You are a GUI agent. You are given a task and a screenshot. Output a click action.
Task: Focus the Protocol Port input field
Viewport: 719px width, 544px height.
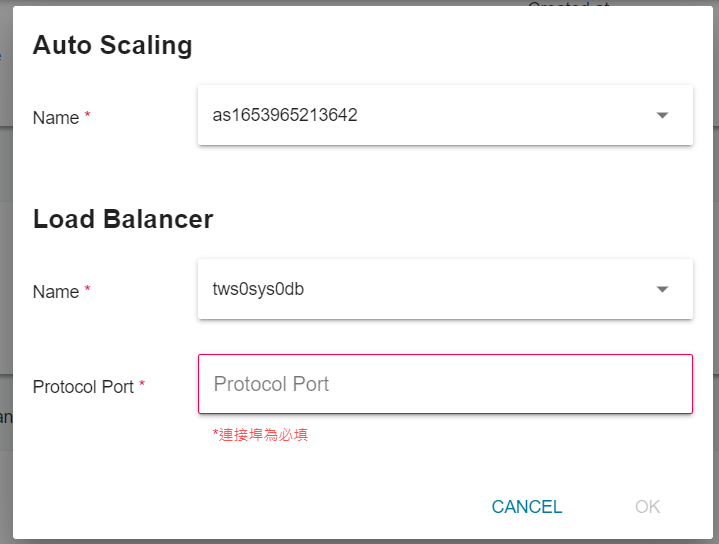tap(445, 384)
